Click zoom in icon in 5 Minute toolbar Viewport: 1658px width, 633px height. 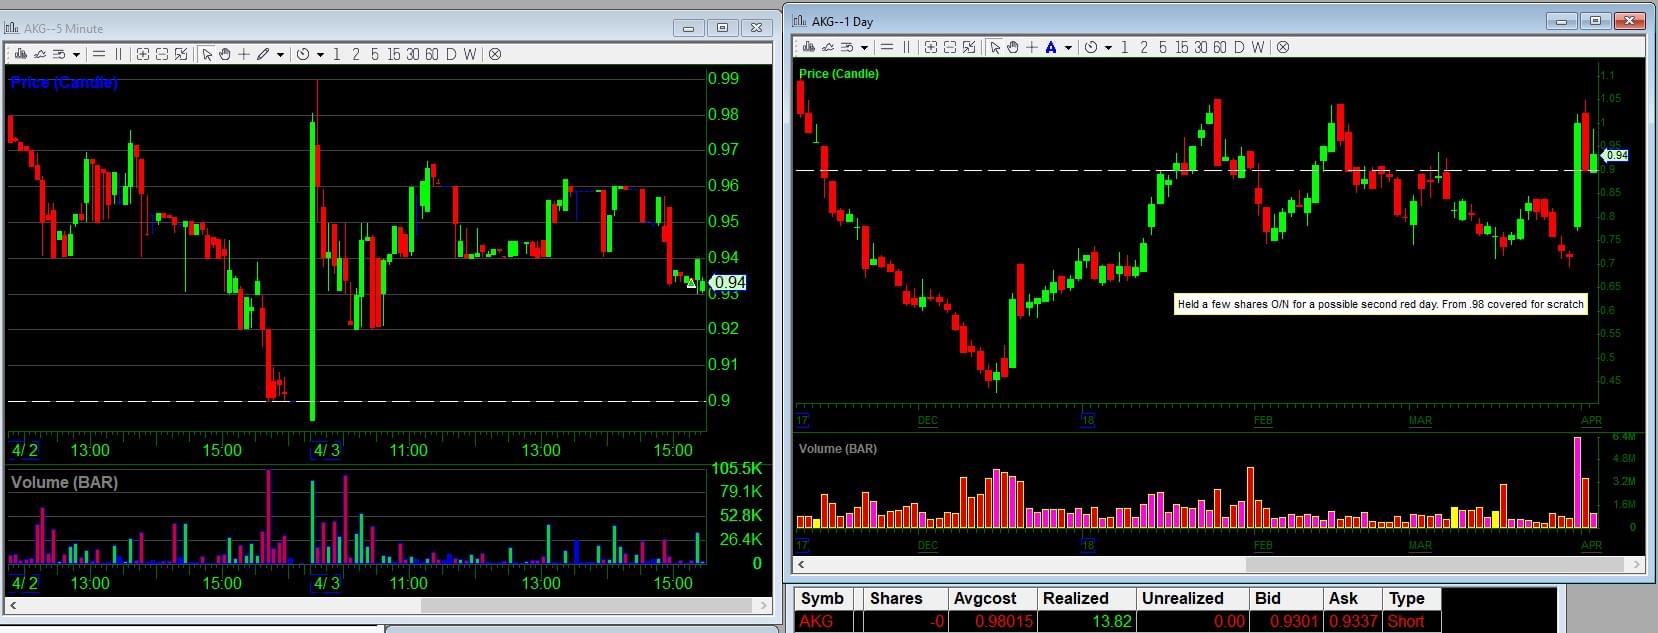coord(142,54)
